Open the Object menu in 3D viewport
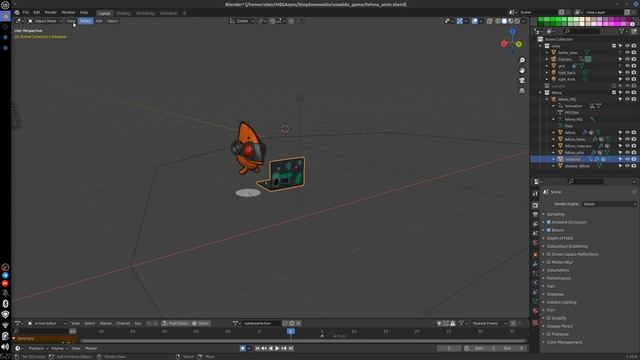 pyautogui.click(x=112, y=21)
